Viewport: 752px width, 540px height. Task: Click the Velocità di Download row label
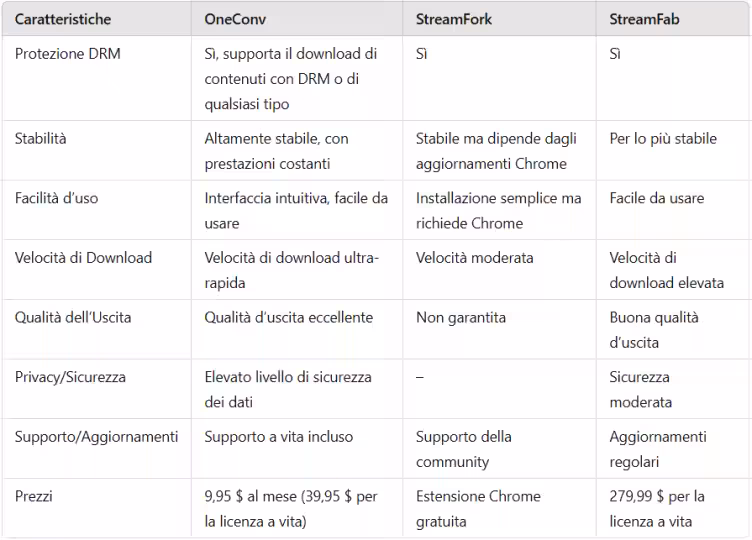point(83,258)
